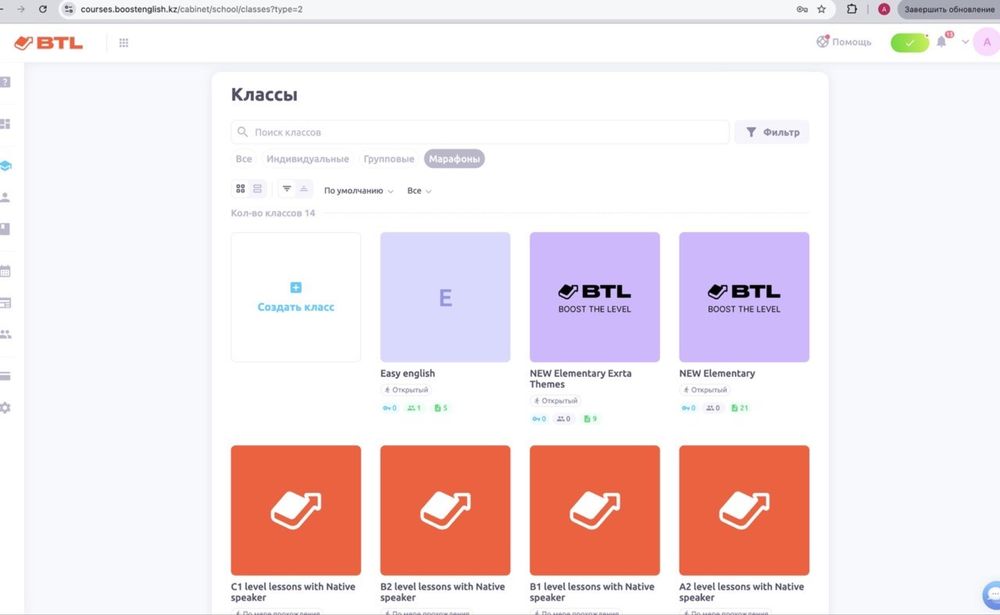1000x615 pixels.
Task: Click B2 level lessons with Native speaker title
Action: 443,592
